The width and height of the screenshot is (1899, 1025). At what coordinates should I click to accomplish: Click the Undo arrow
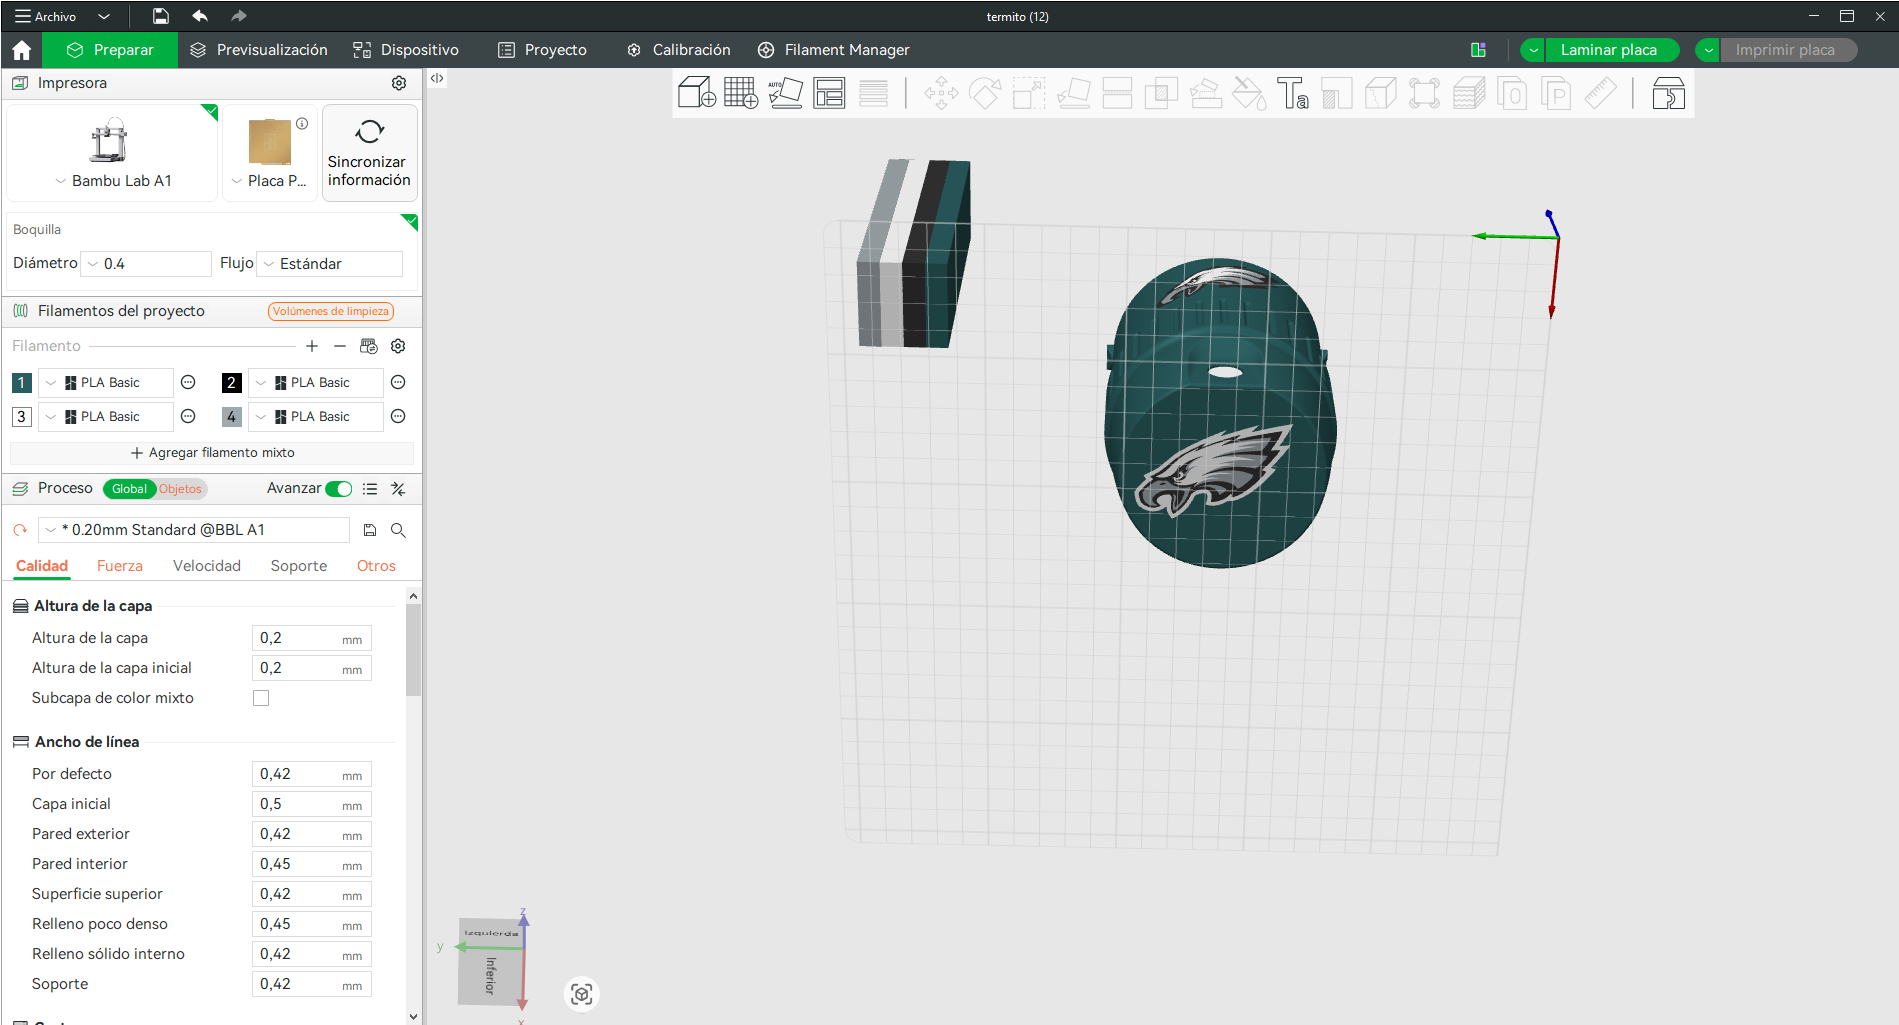pos(200,16)
